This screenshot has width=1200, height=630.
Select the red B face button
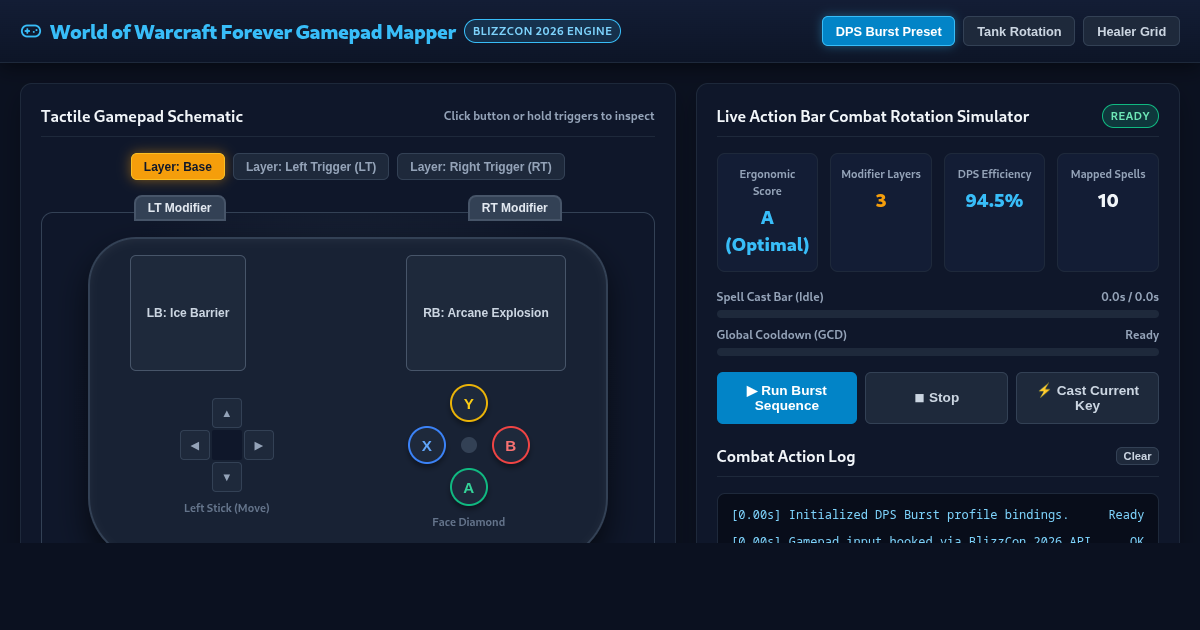511,445
